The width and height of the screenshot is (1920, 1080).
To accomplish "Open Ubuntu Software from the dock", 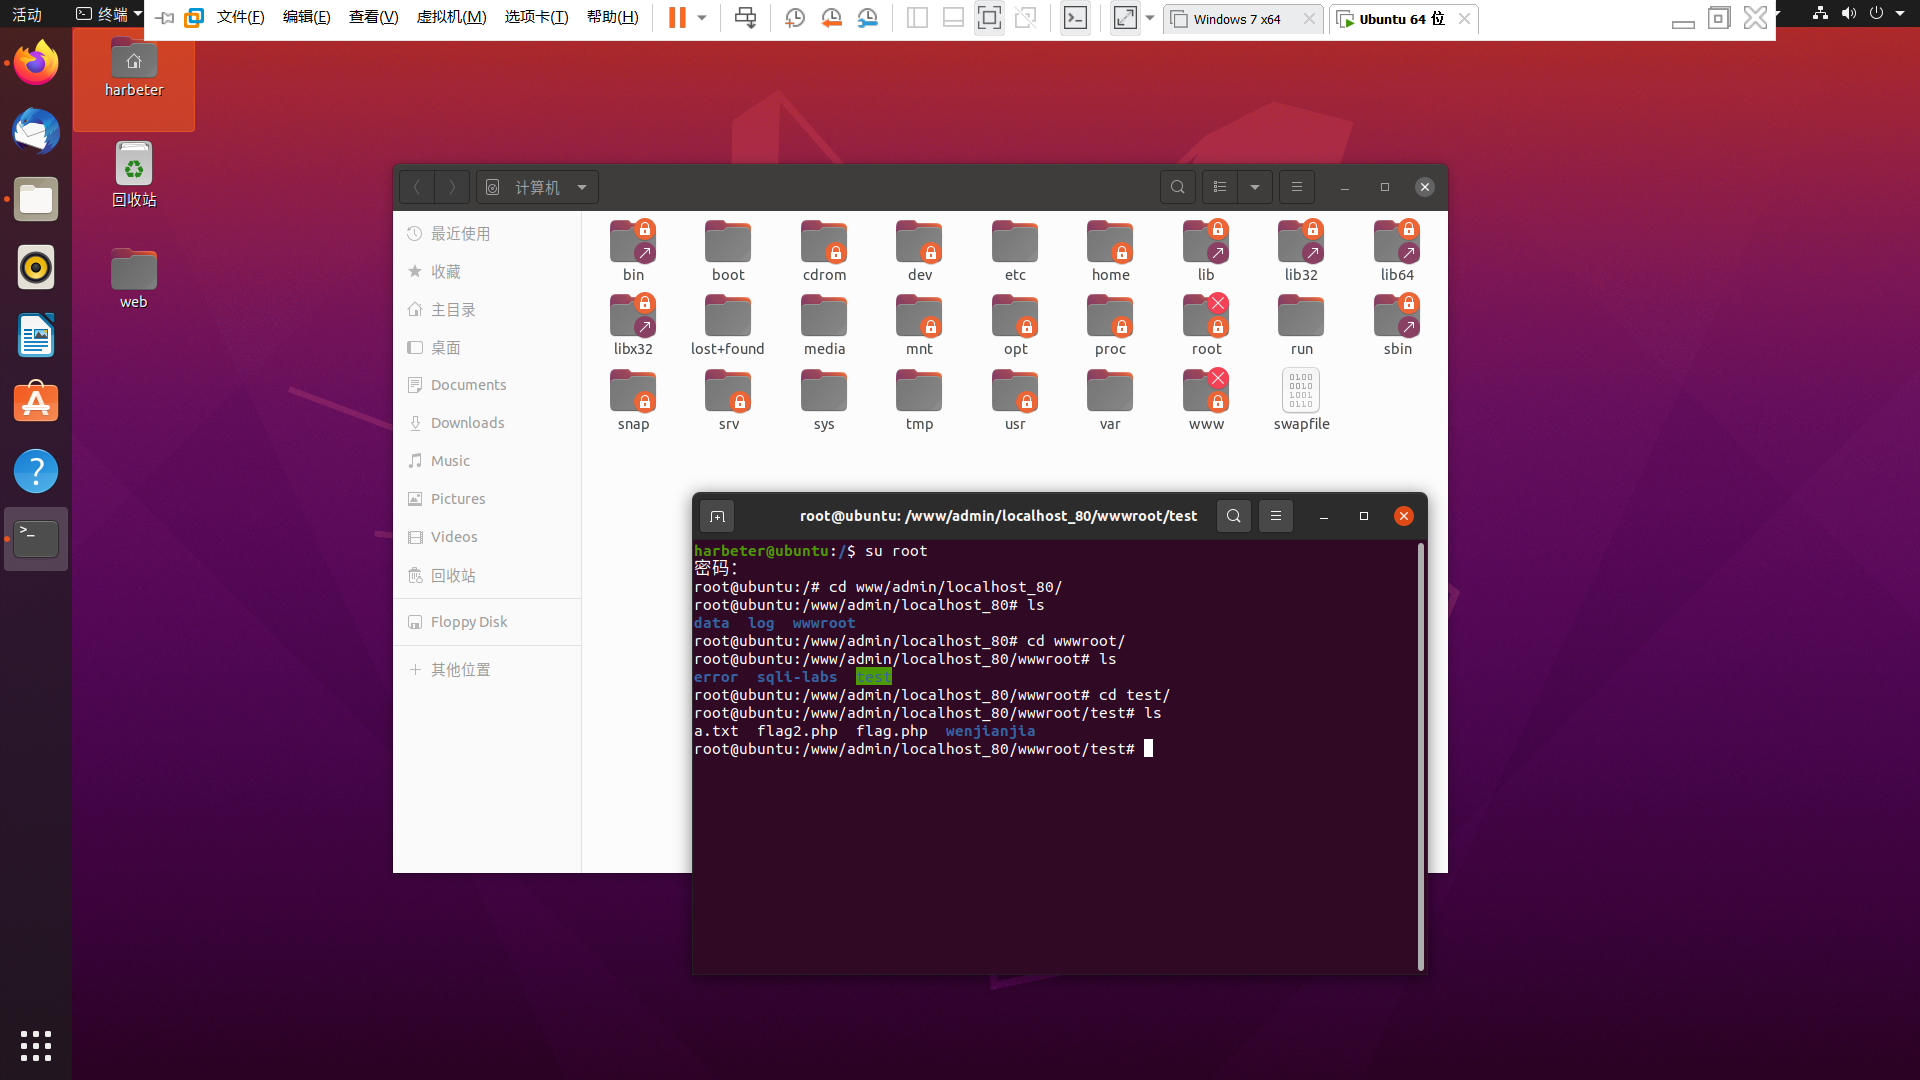I will (x=36, y=403).
